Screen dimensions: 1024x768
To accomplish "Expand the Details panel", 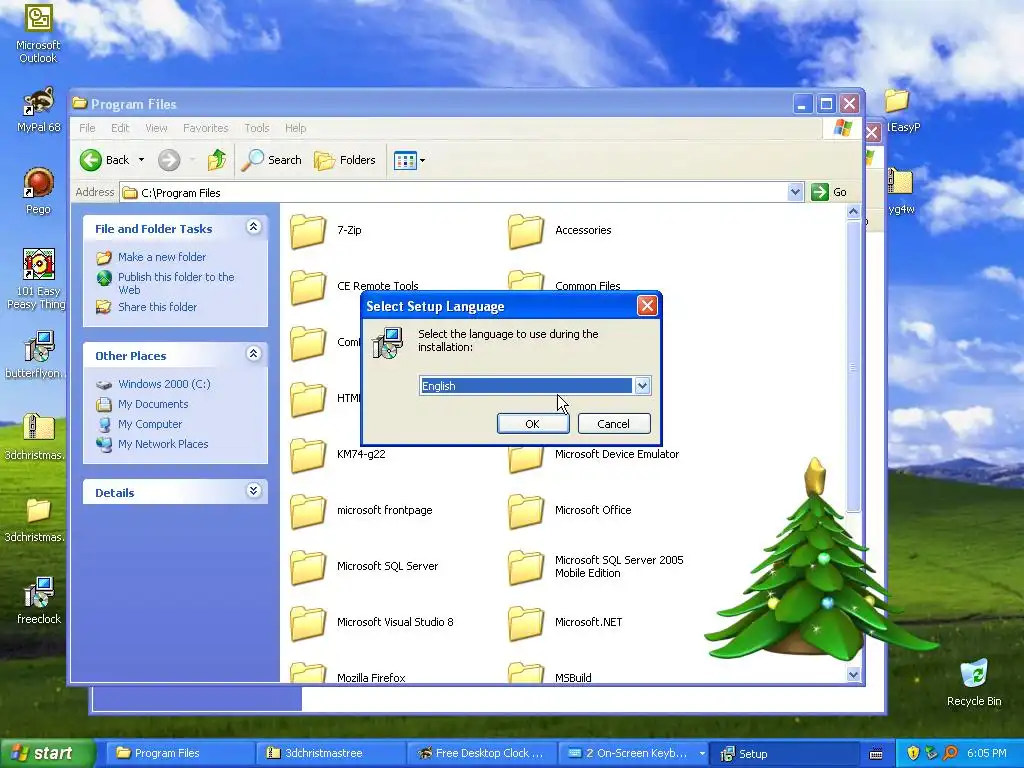I will pyautogui.click(x=253, y=491).
